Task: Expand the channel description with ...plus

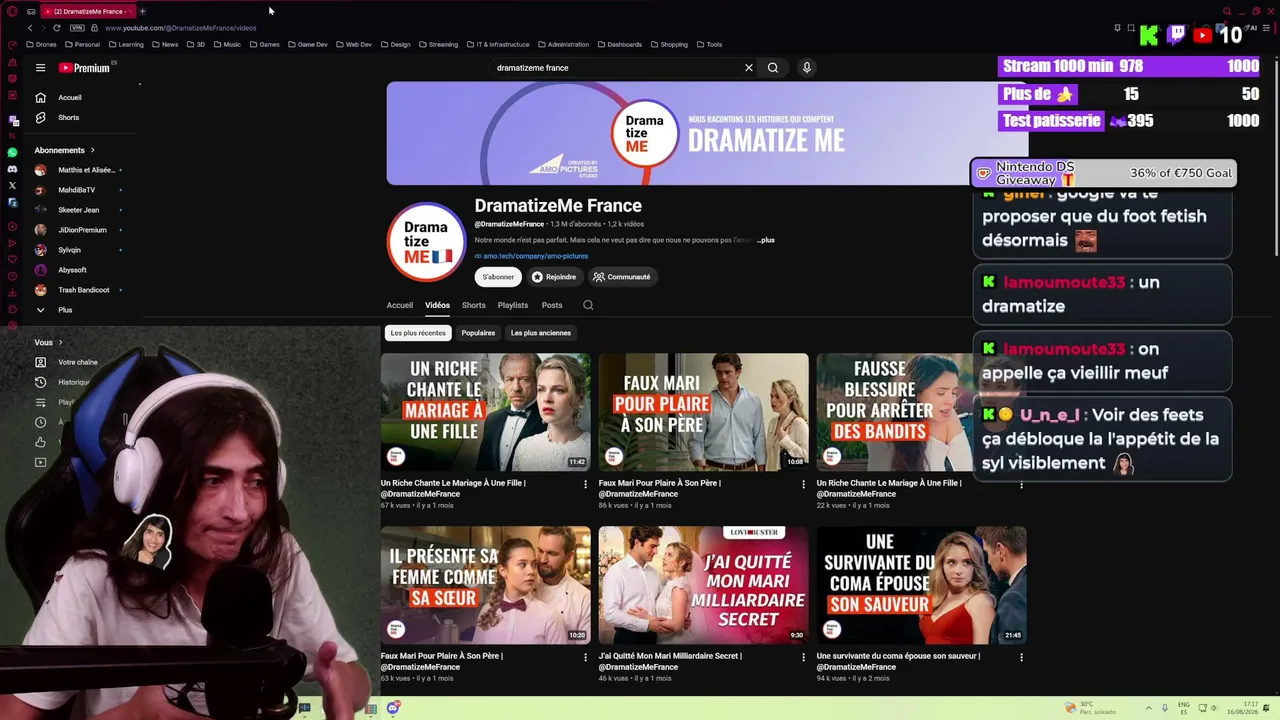Action: pyautogui.click(x=766, y=240)
